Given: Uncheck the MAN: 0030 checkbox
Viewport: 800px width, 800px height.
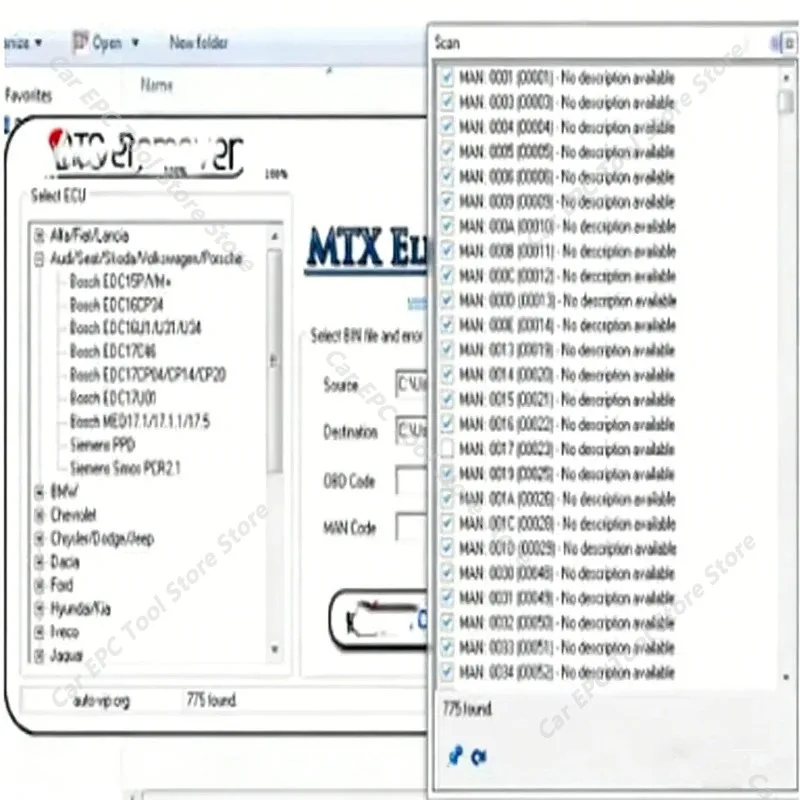Looking at the screenshot, I should tap(447, 573).
